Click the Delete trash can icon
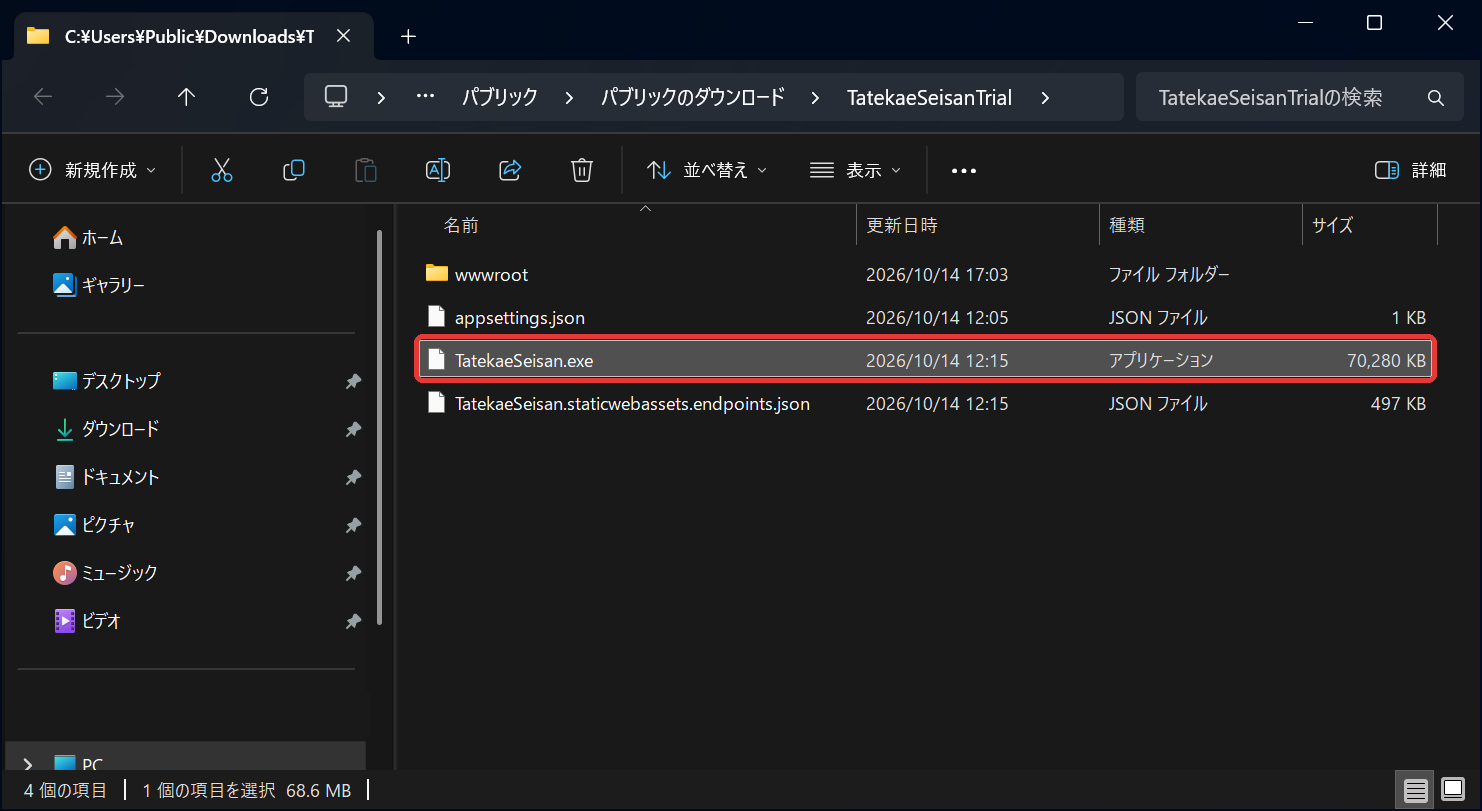1482x811 pixels. tap(582, 170)
